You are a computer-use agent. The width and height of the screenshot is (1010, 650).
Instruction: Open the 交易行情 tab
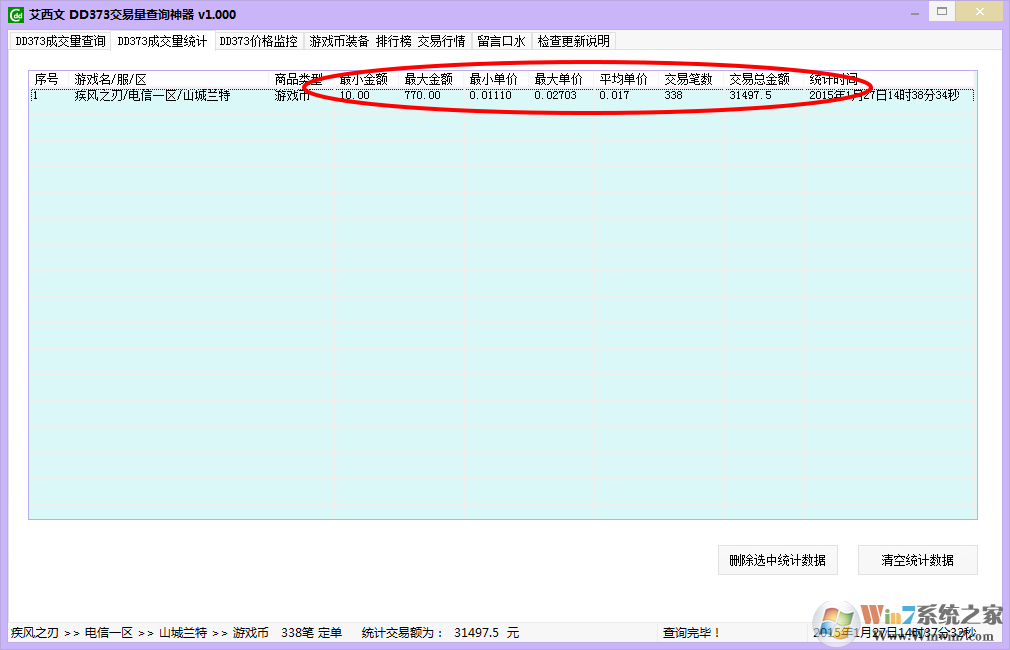[x=441, y=41]
